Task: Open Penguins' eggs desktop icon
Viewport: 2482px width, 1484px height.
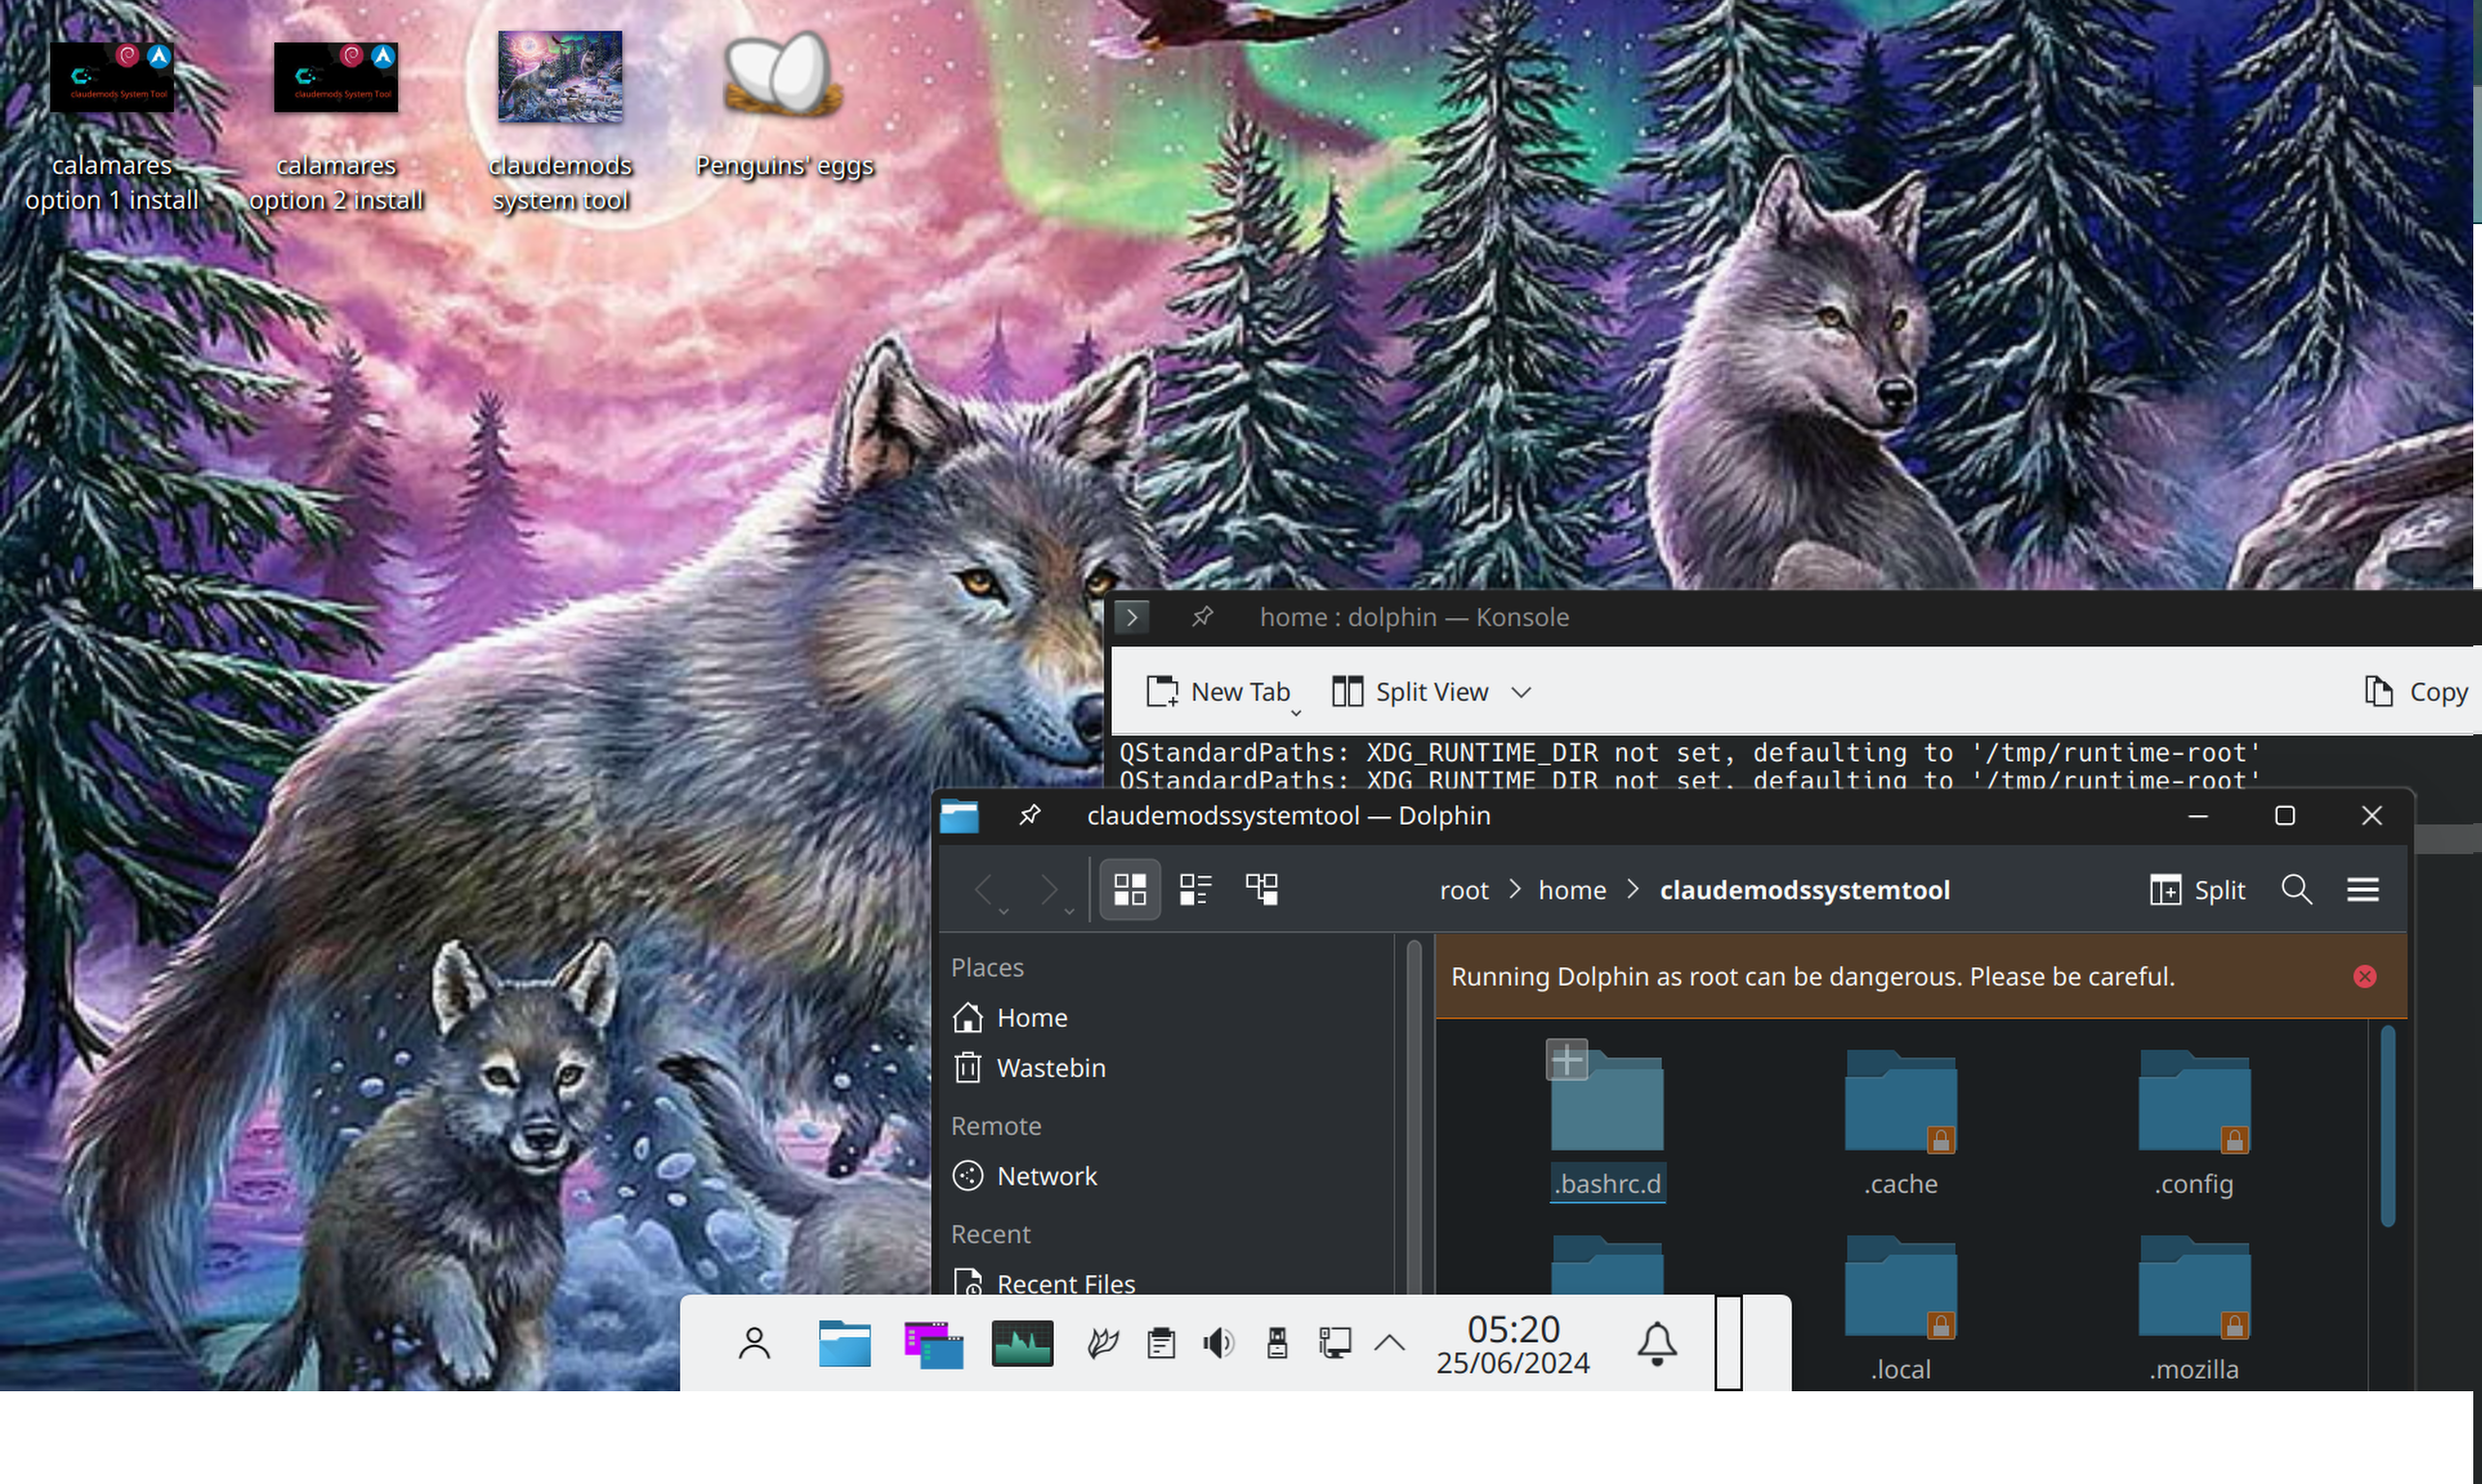Action: (784, 105)
